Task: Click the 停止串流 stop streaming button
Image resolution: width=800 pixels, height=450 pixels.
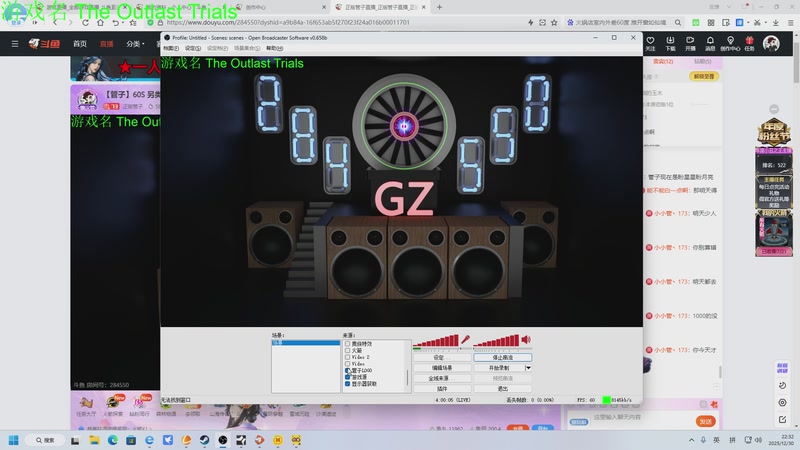Action: tap(503, 358)
